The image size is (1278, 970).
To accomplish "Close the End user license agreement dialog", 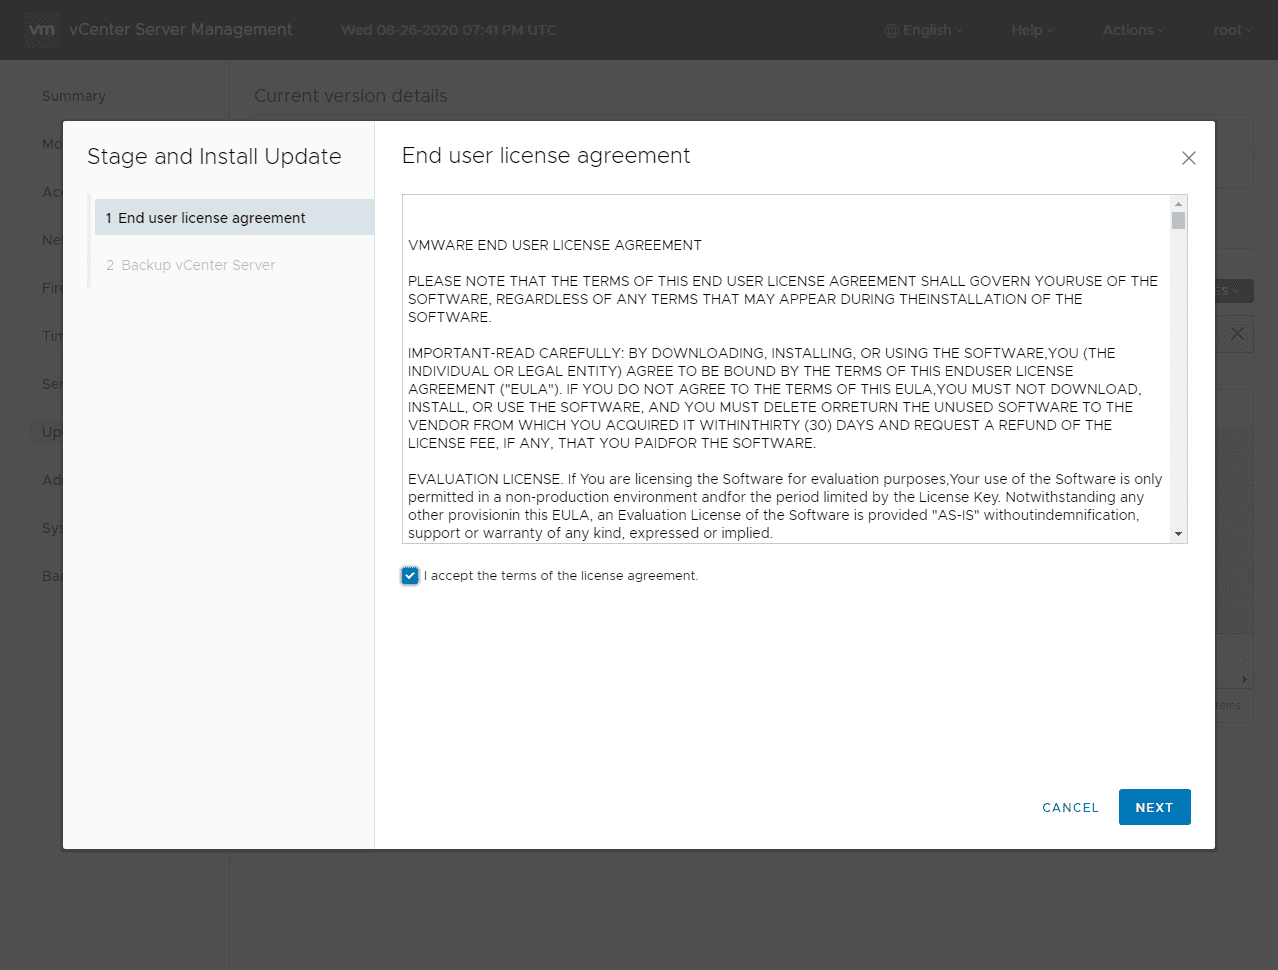I will (x=1188, y=158).
